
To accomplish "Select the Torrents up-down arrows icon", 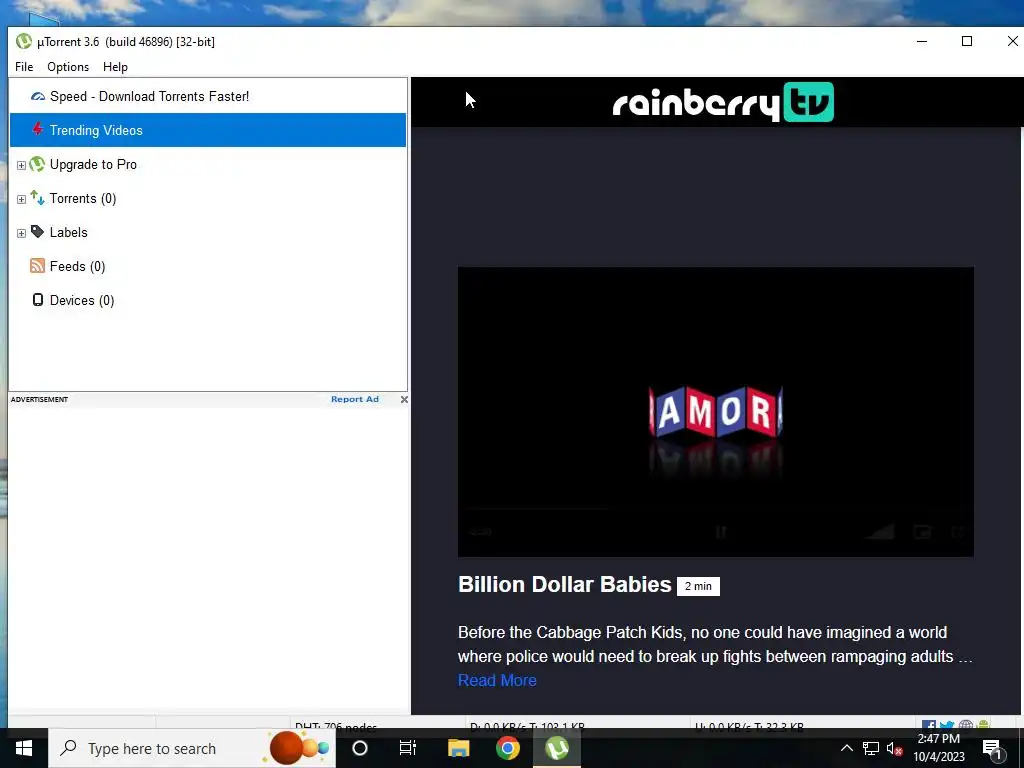I will tap(37, 198).
